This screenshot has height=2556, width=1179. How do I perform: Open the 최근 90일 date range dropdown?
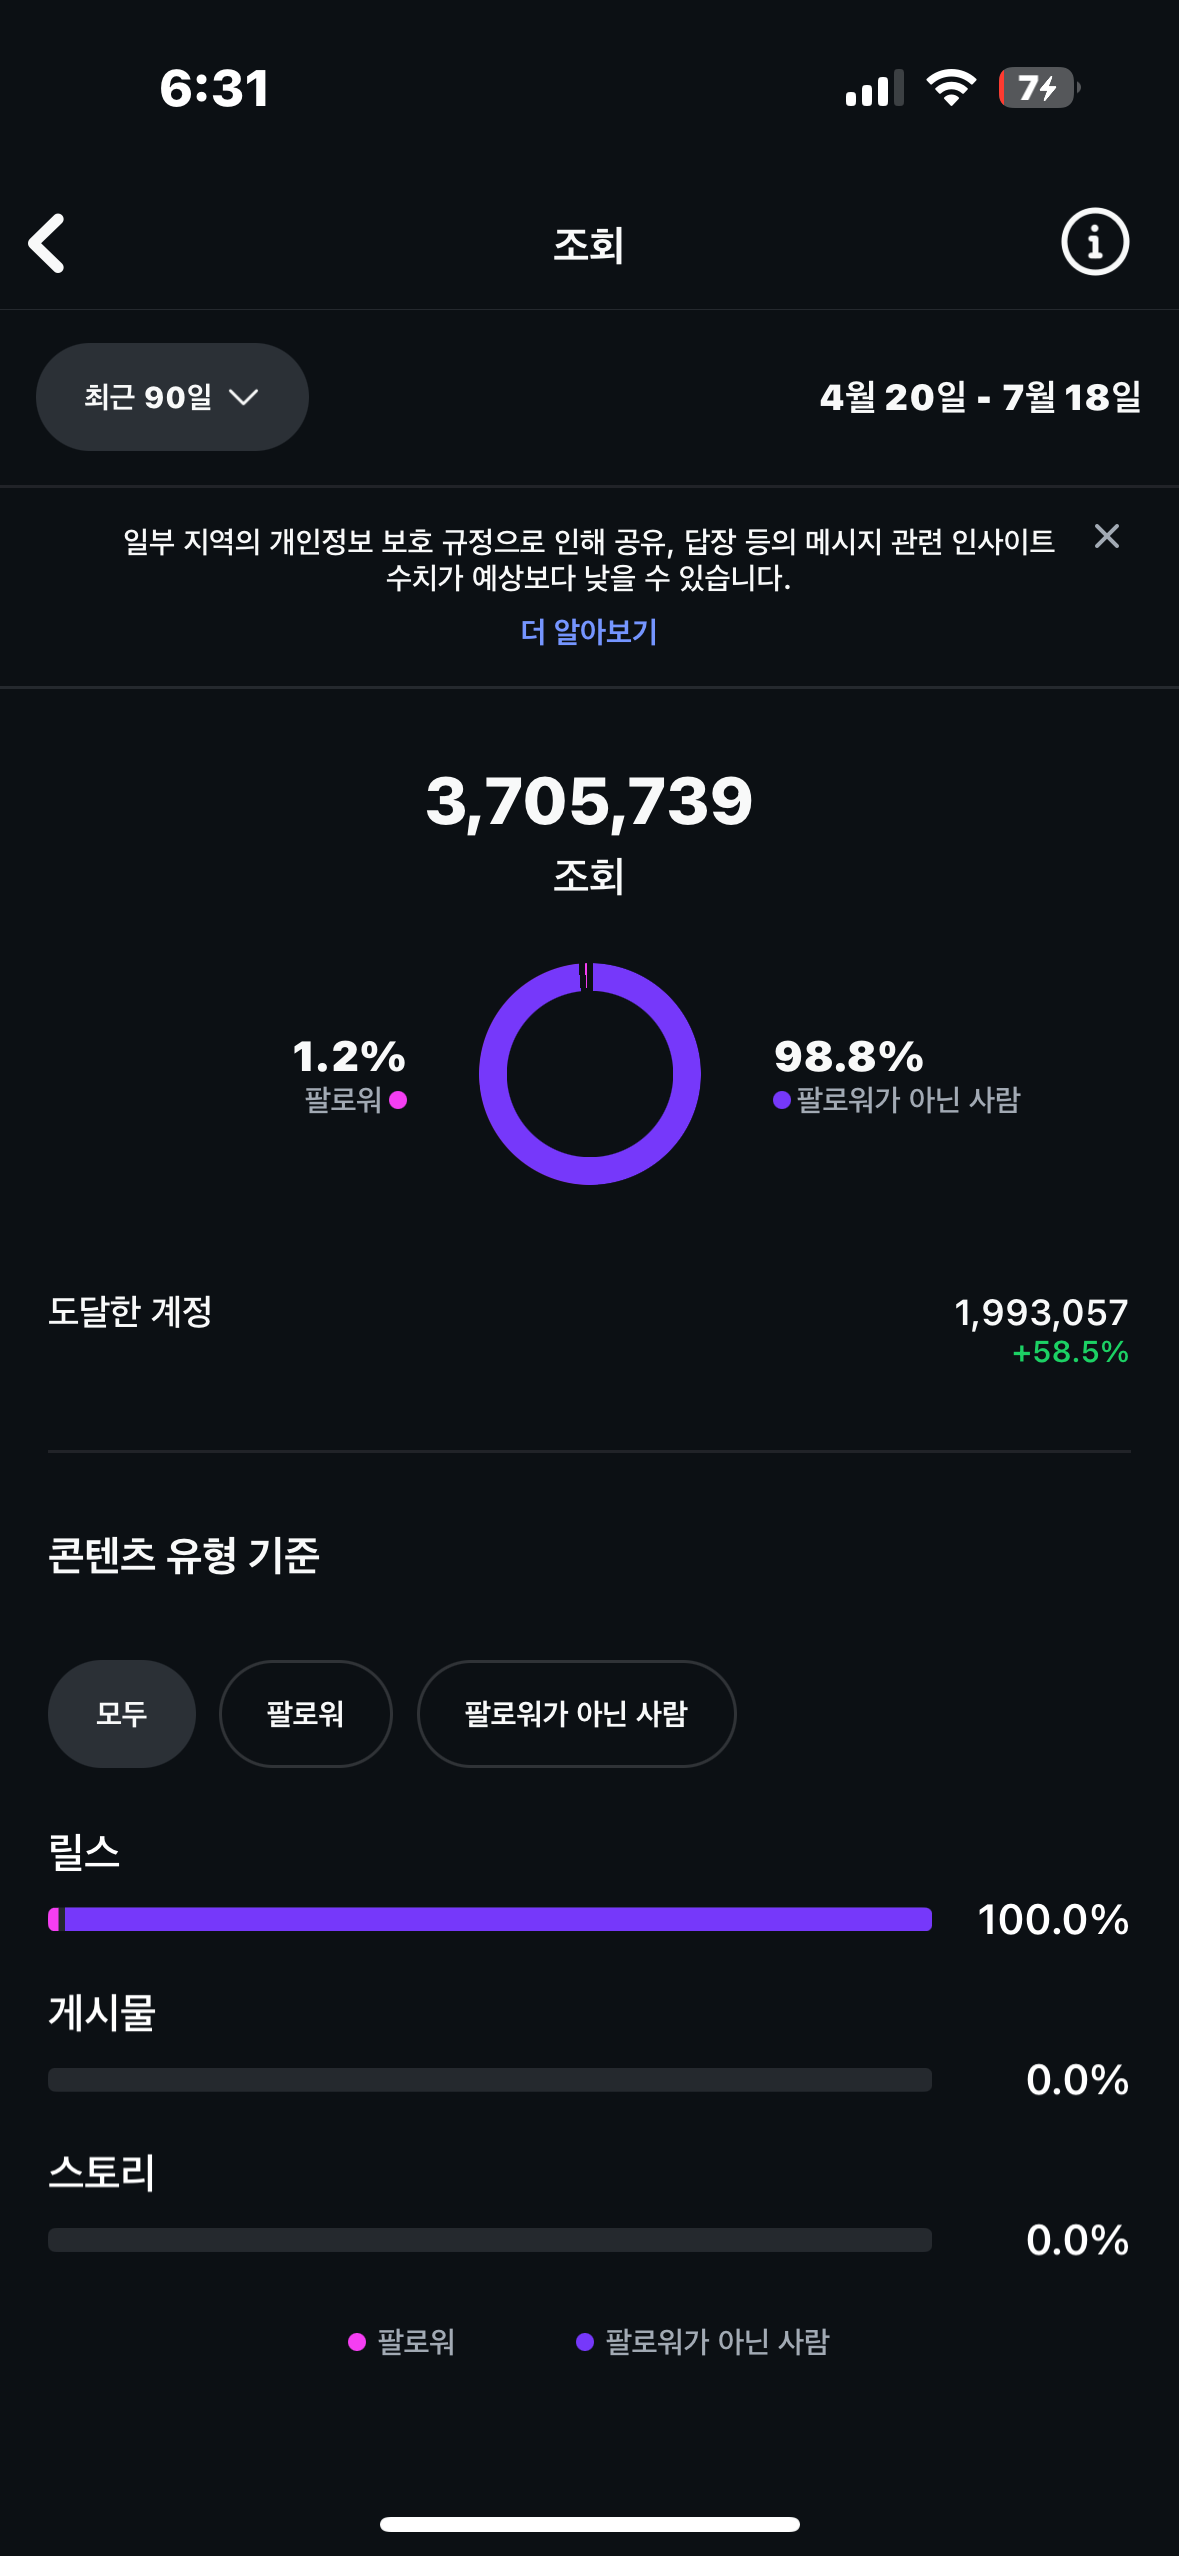(172, 397)
